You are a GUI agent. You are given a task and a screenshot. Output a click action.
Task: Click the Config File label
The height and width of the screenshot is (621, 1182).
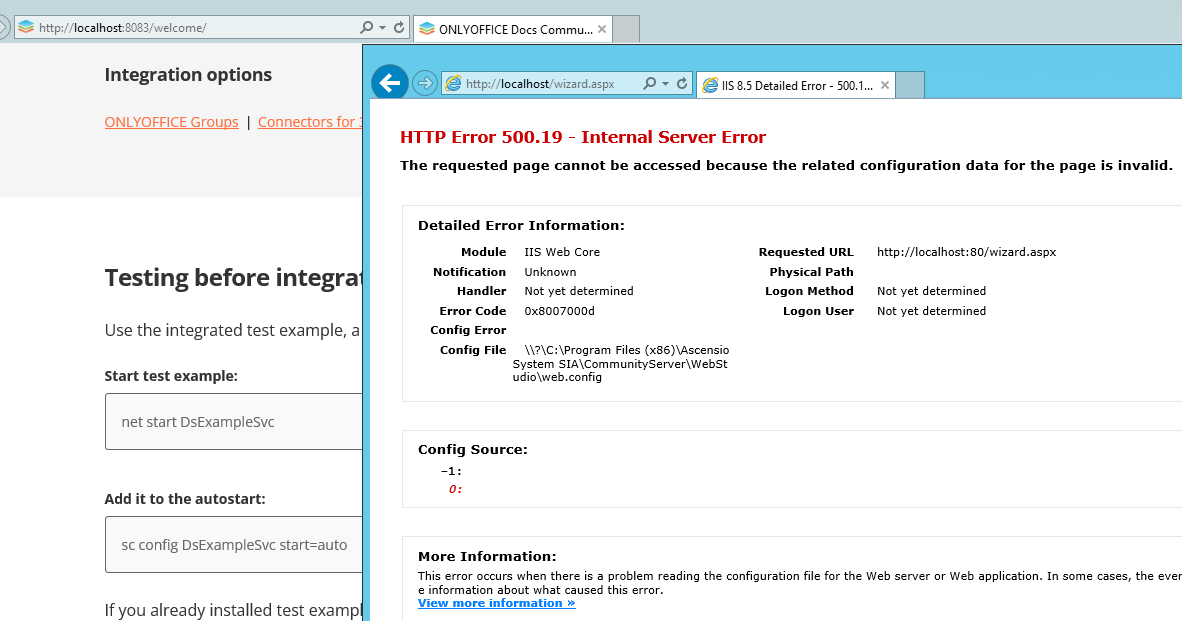click(x=473, y=350)
